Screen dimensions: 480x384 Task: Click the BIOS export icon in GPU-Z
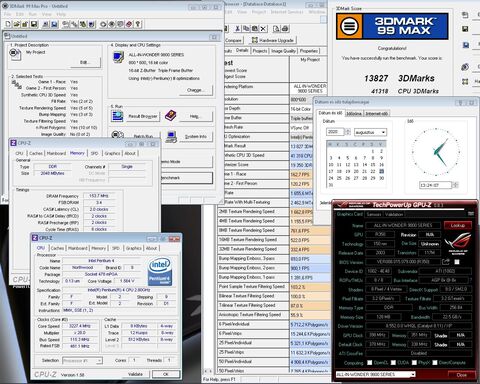tap(446, 262)
